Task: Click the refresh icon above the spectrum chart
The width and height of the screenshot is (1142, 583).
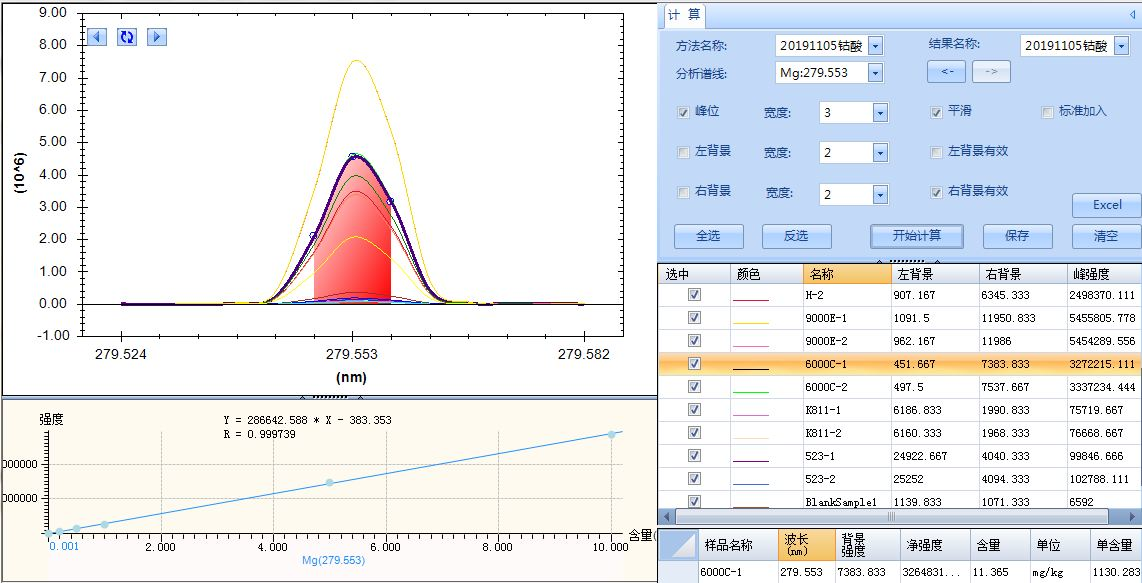Action: tap(127, 37)
